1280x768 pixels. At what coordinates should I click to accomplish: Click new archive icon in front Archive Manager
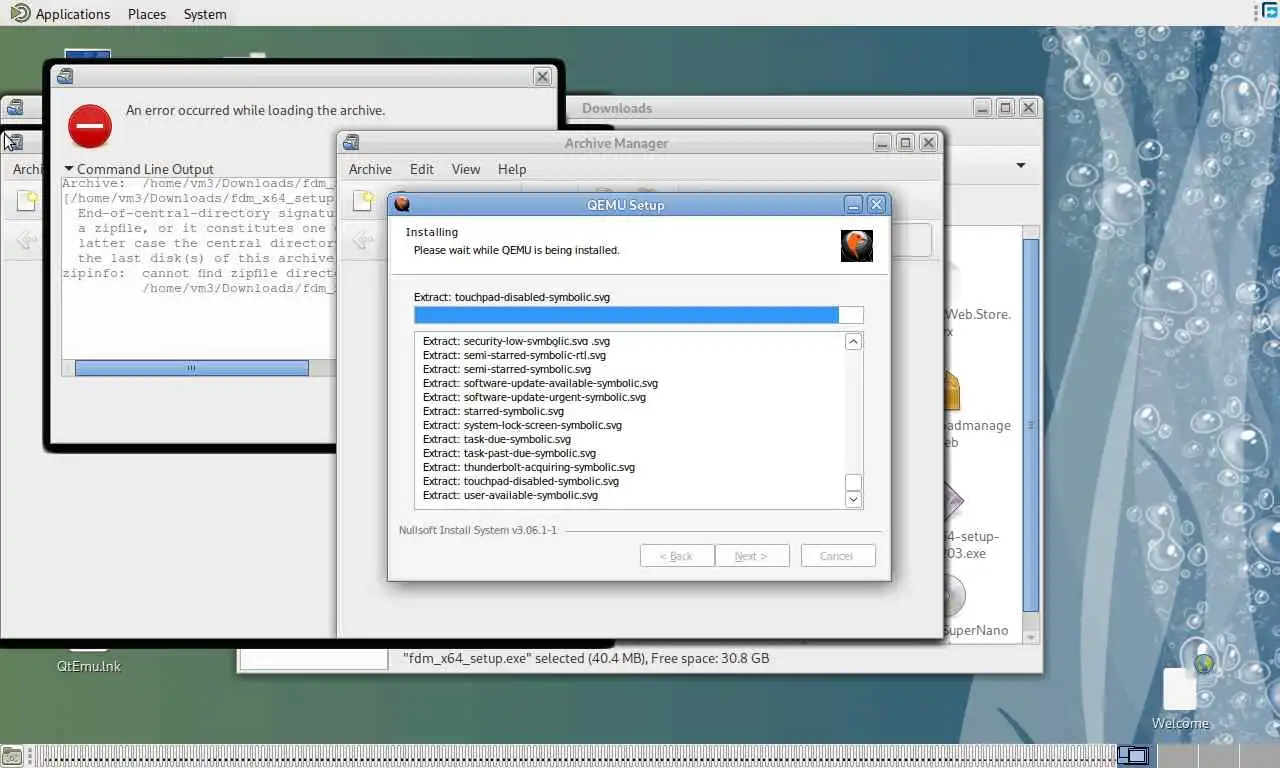(364, 201)
